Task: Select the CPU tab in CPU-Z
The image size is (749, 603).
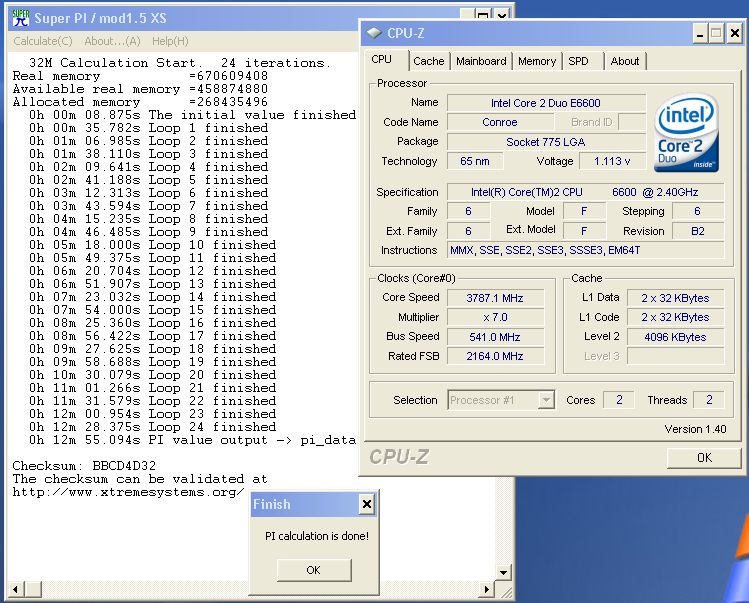Action: (382, 60)
